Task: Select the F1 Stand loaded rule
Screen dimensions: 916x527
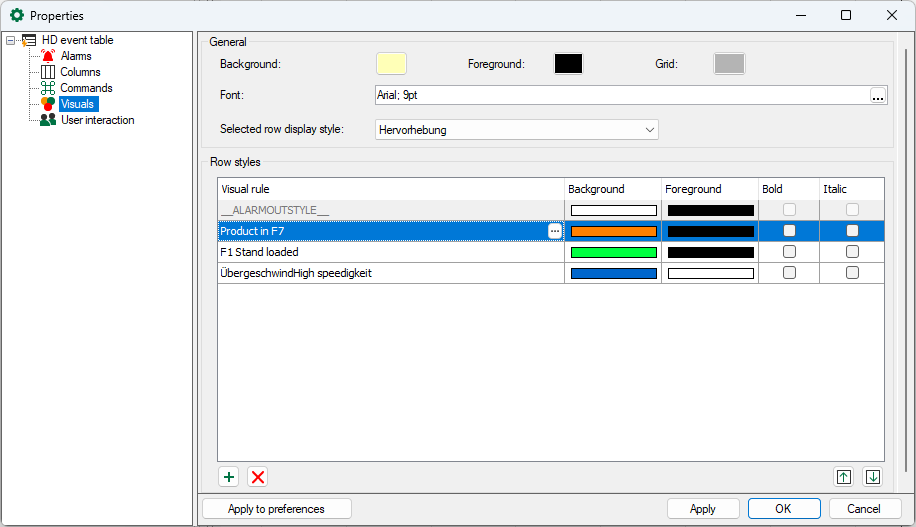Action: point(391,252)
